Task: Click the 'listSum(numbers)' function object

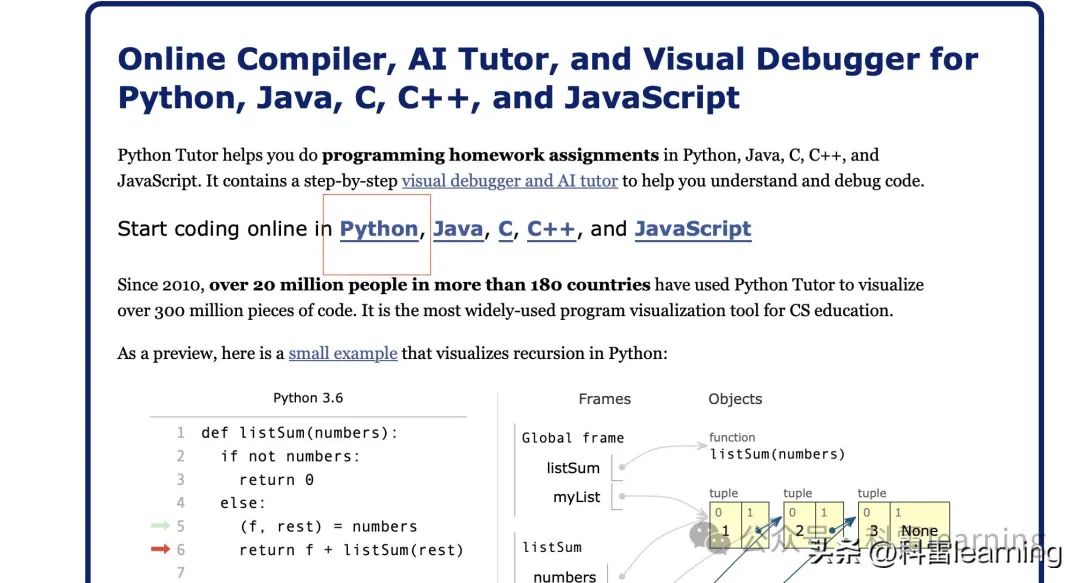Action: tap(777, 454)
